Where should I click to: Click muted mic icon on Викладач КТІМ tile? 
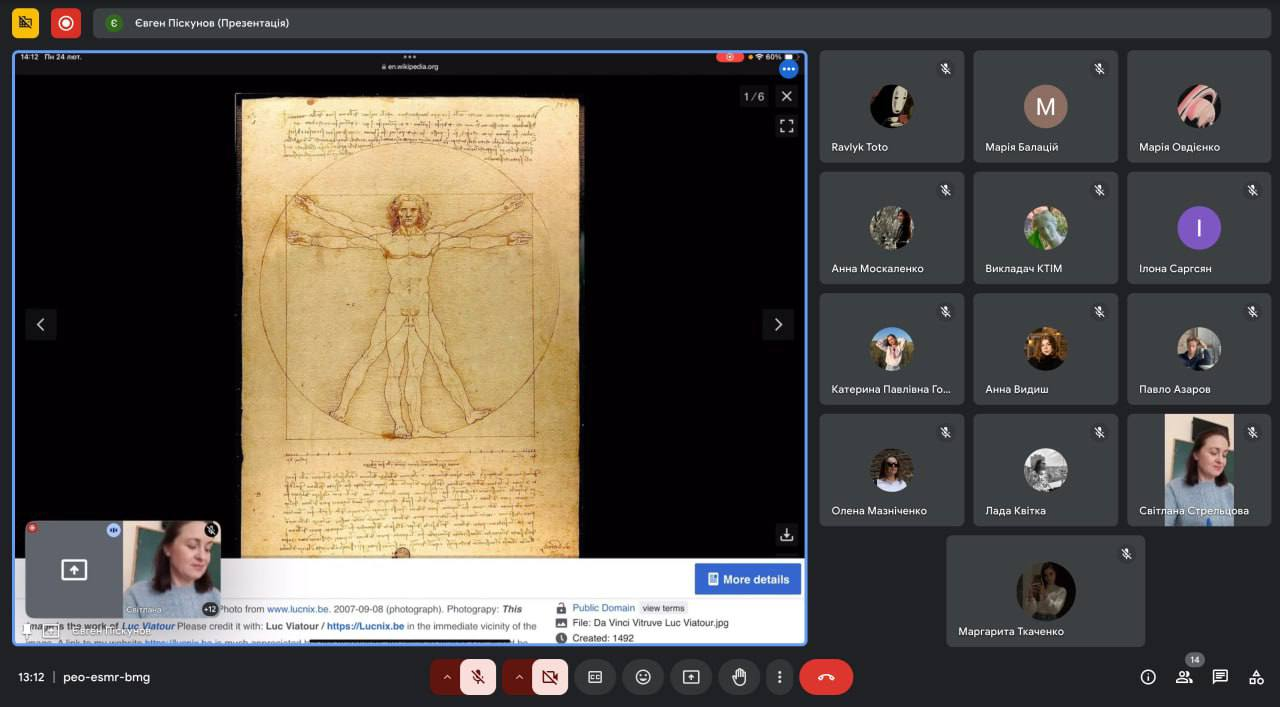(1099, 190)
